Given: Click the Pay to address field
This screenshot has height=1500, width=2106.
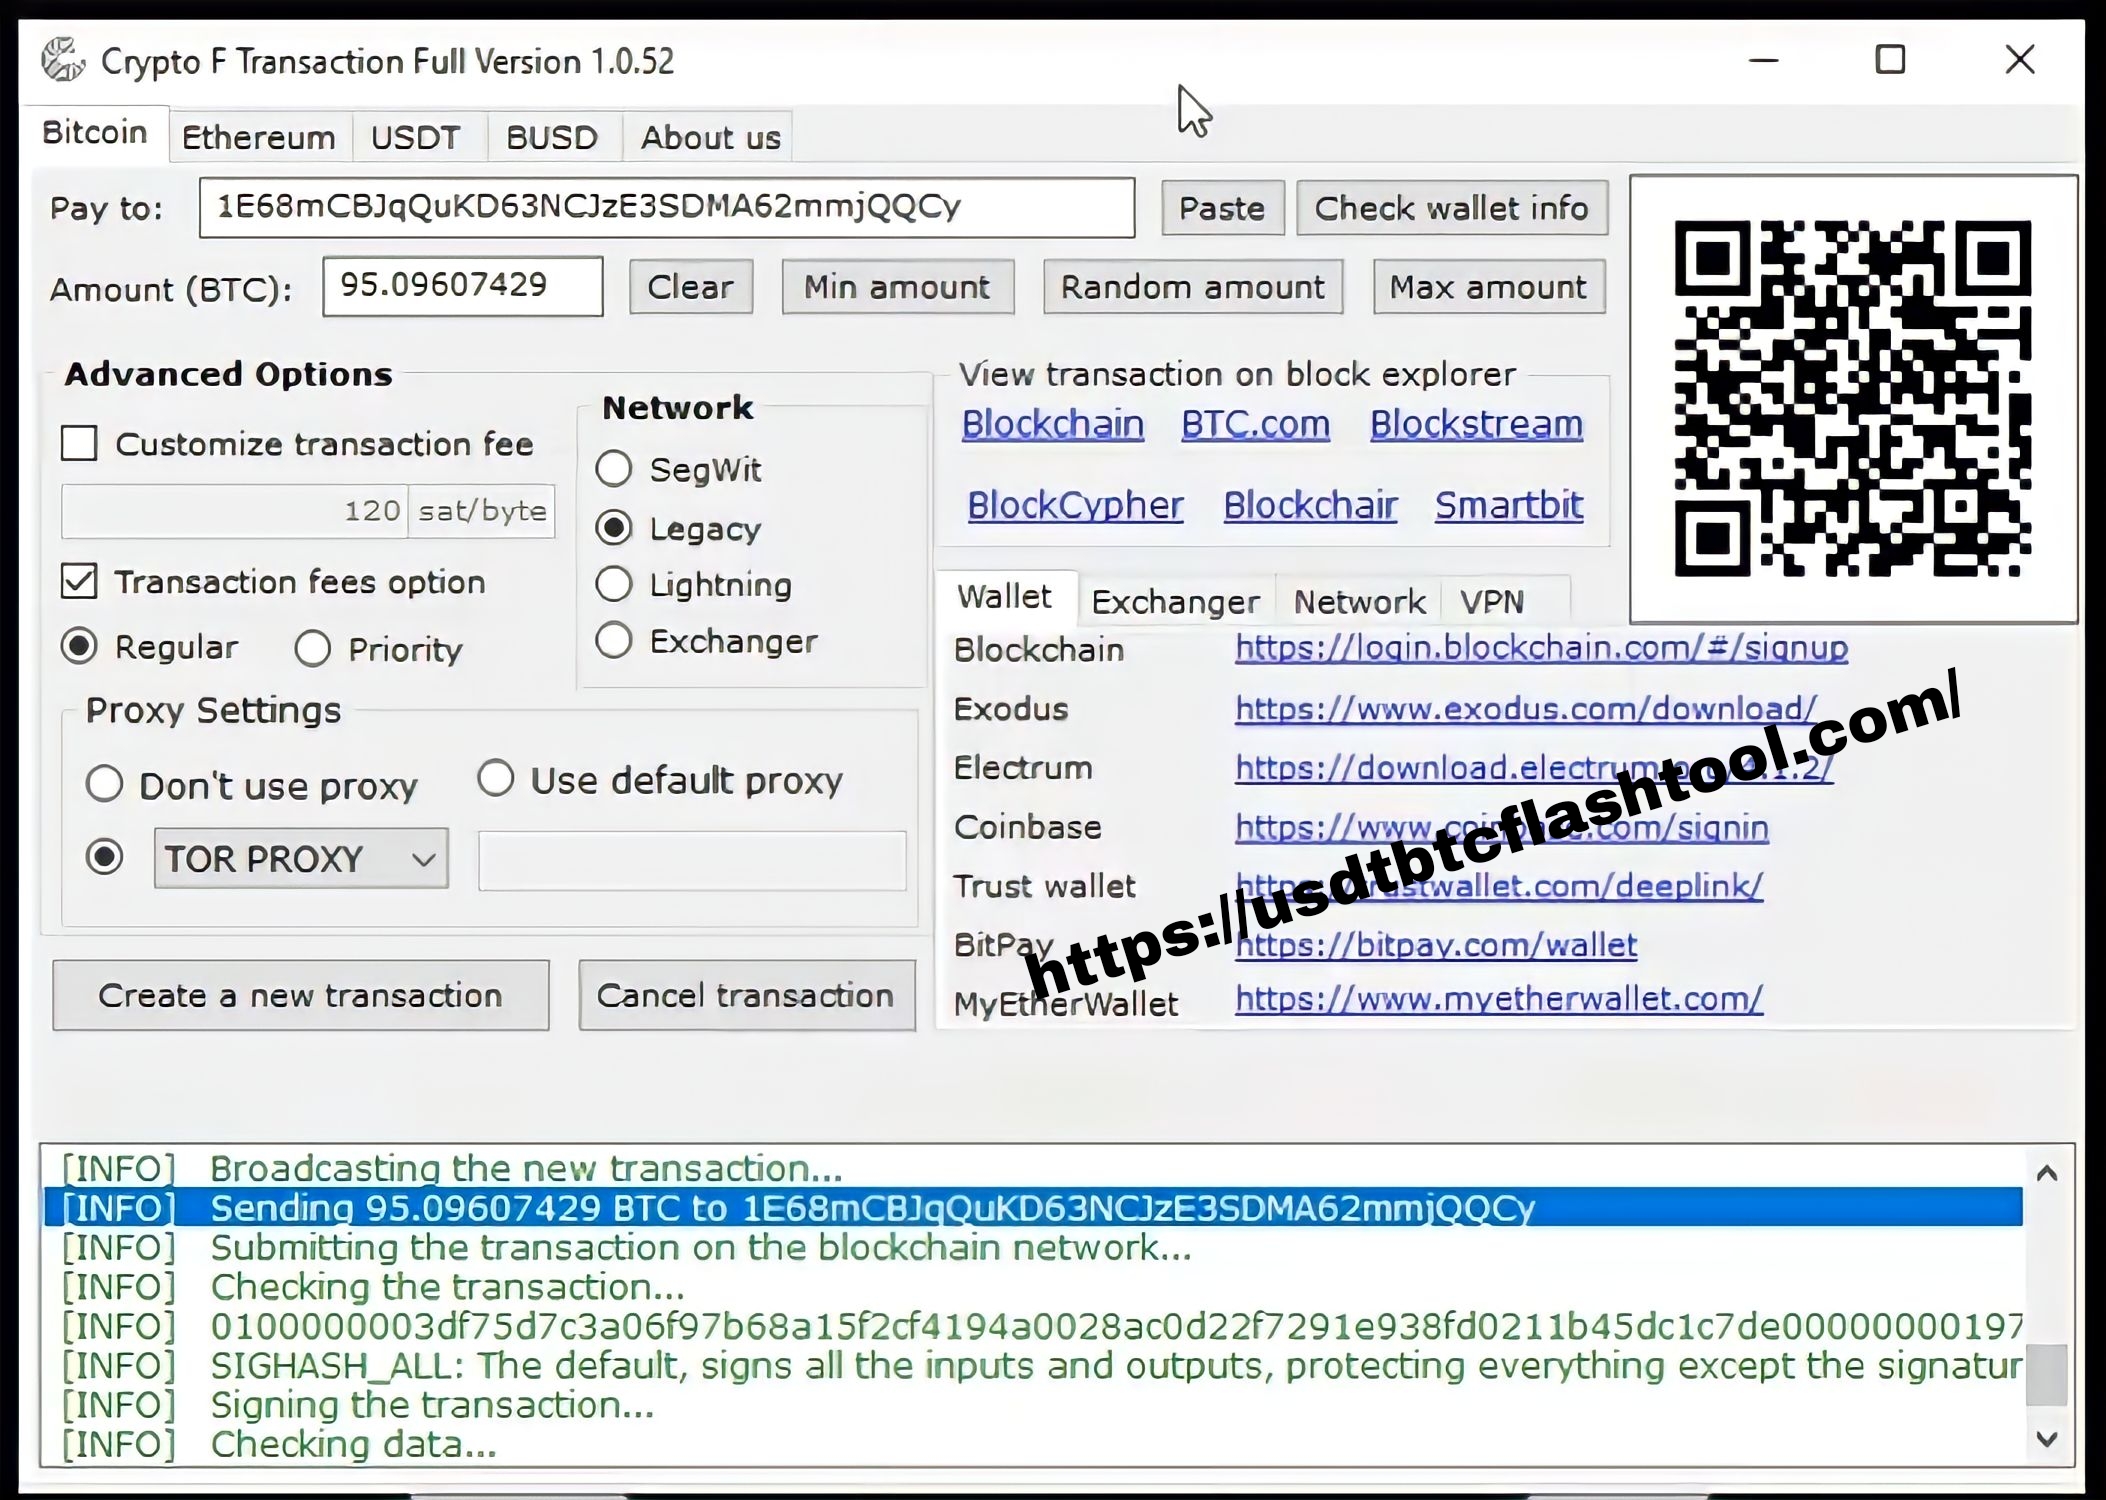Looking at the screenshot, I should coord(667,207).
